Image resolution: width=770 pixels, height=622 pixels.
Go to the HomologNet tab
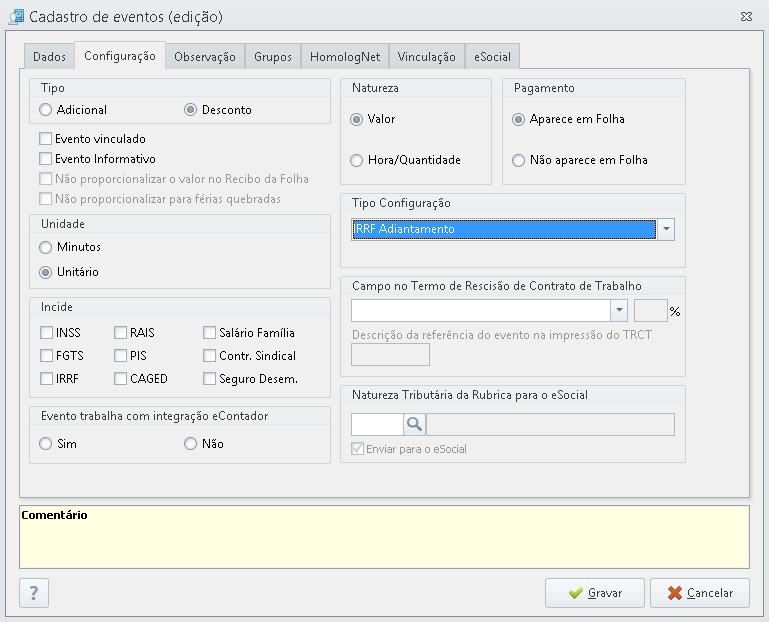tap(345, 57)
